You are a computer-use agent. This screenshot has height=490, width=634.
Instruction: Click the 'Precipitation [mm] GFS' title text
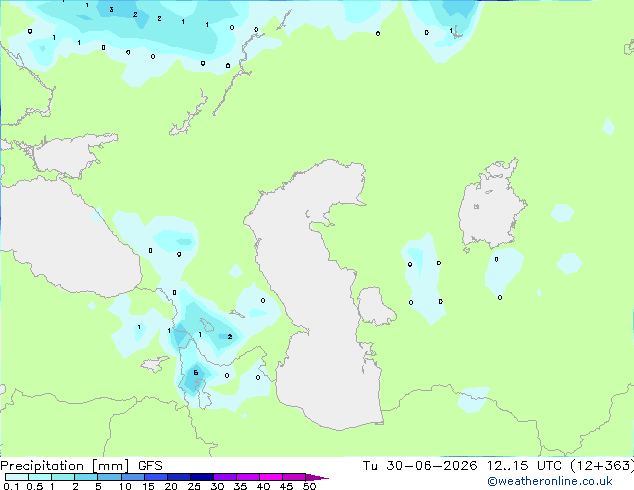[81, 466]
